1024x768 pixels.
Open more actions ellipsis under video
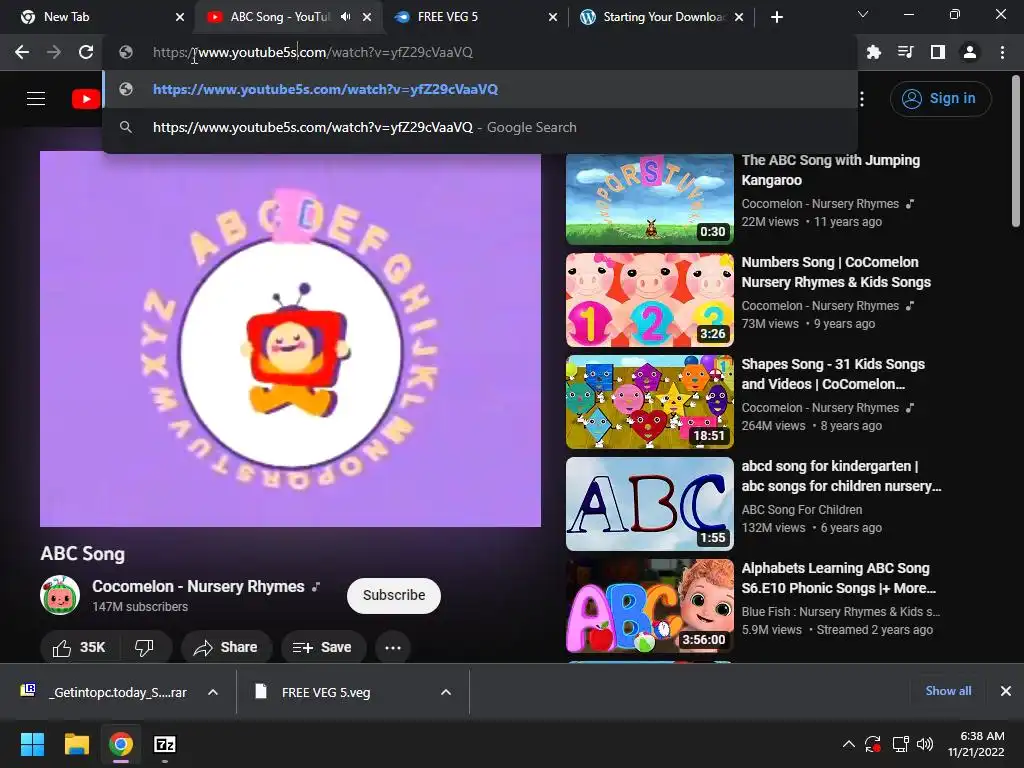[392, 647]
